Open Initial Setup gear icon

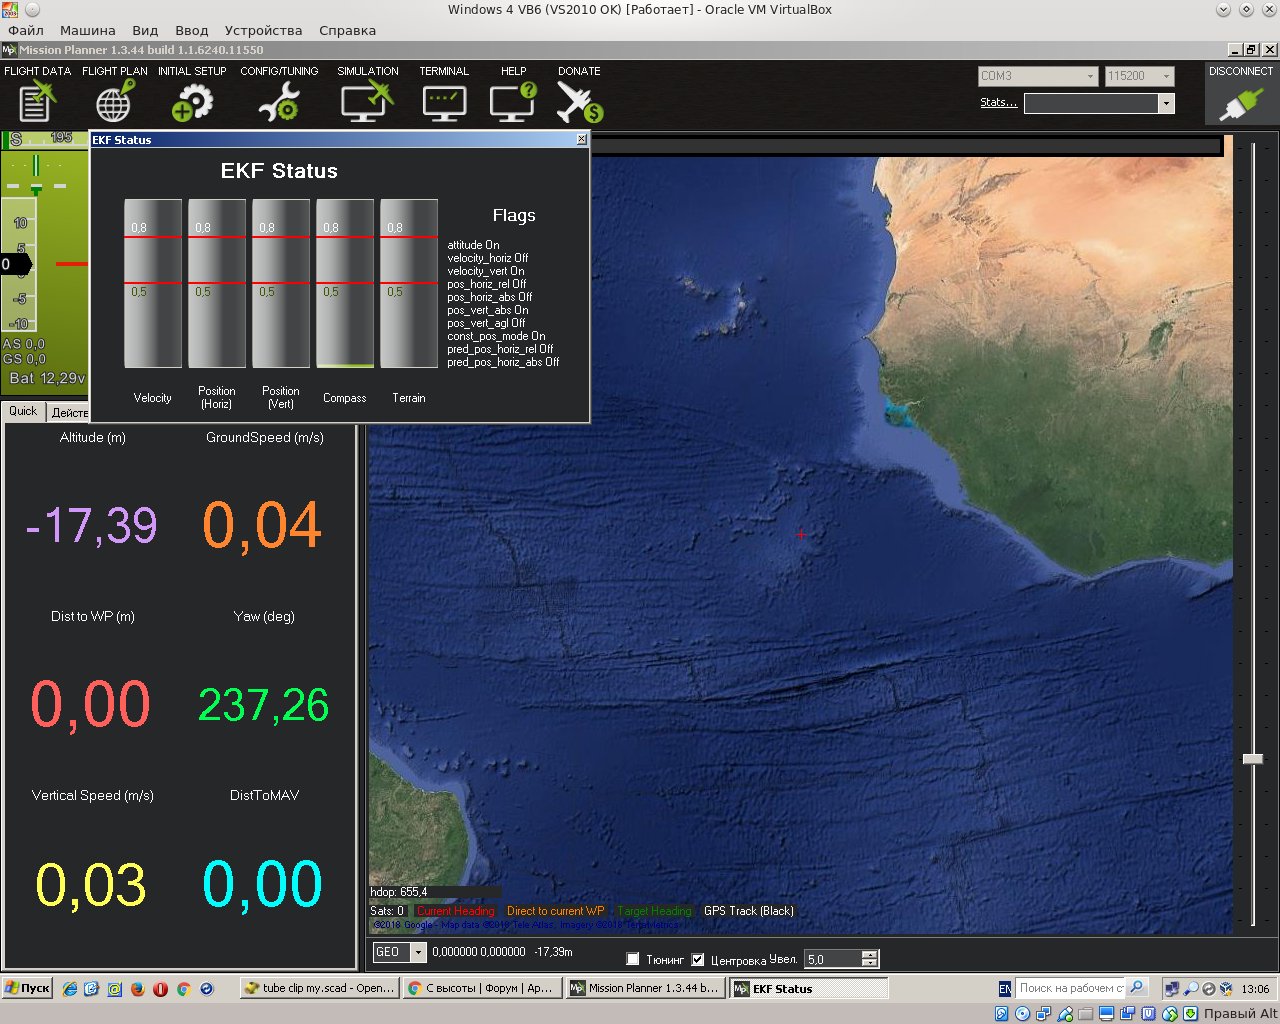192,101
